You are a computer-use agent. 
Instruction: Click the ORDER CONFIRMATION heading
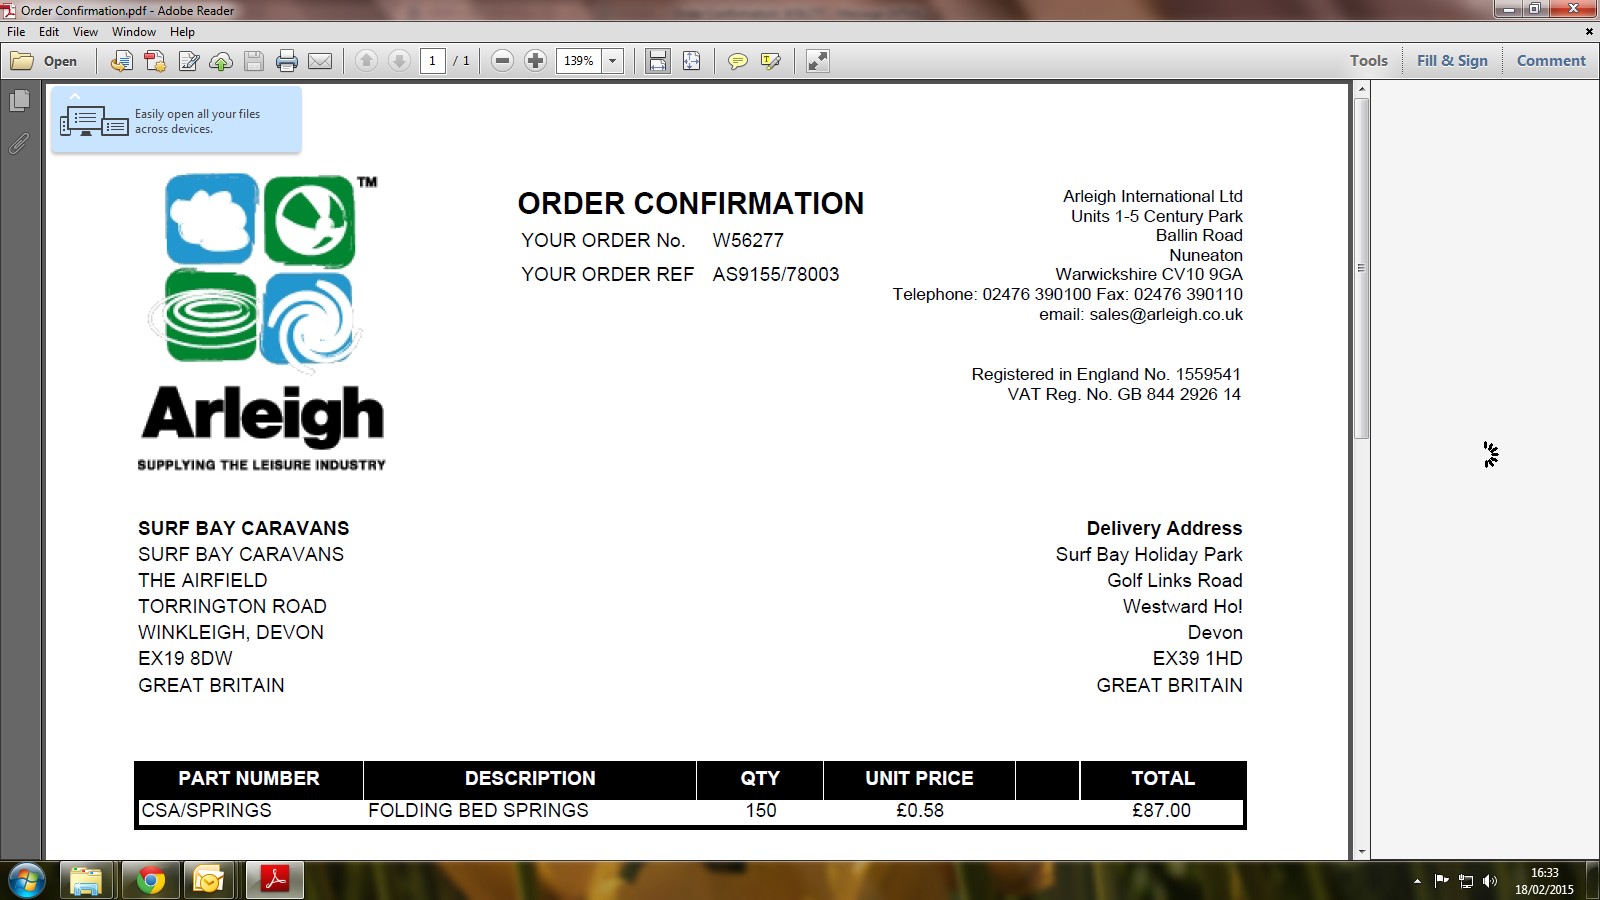[691, 203]
